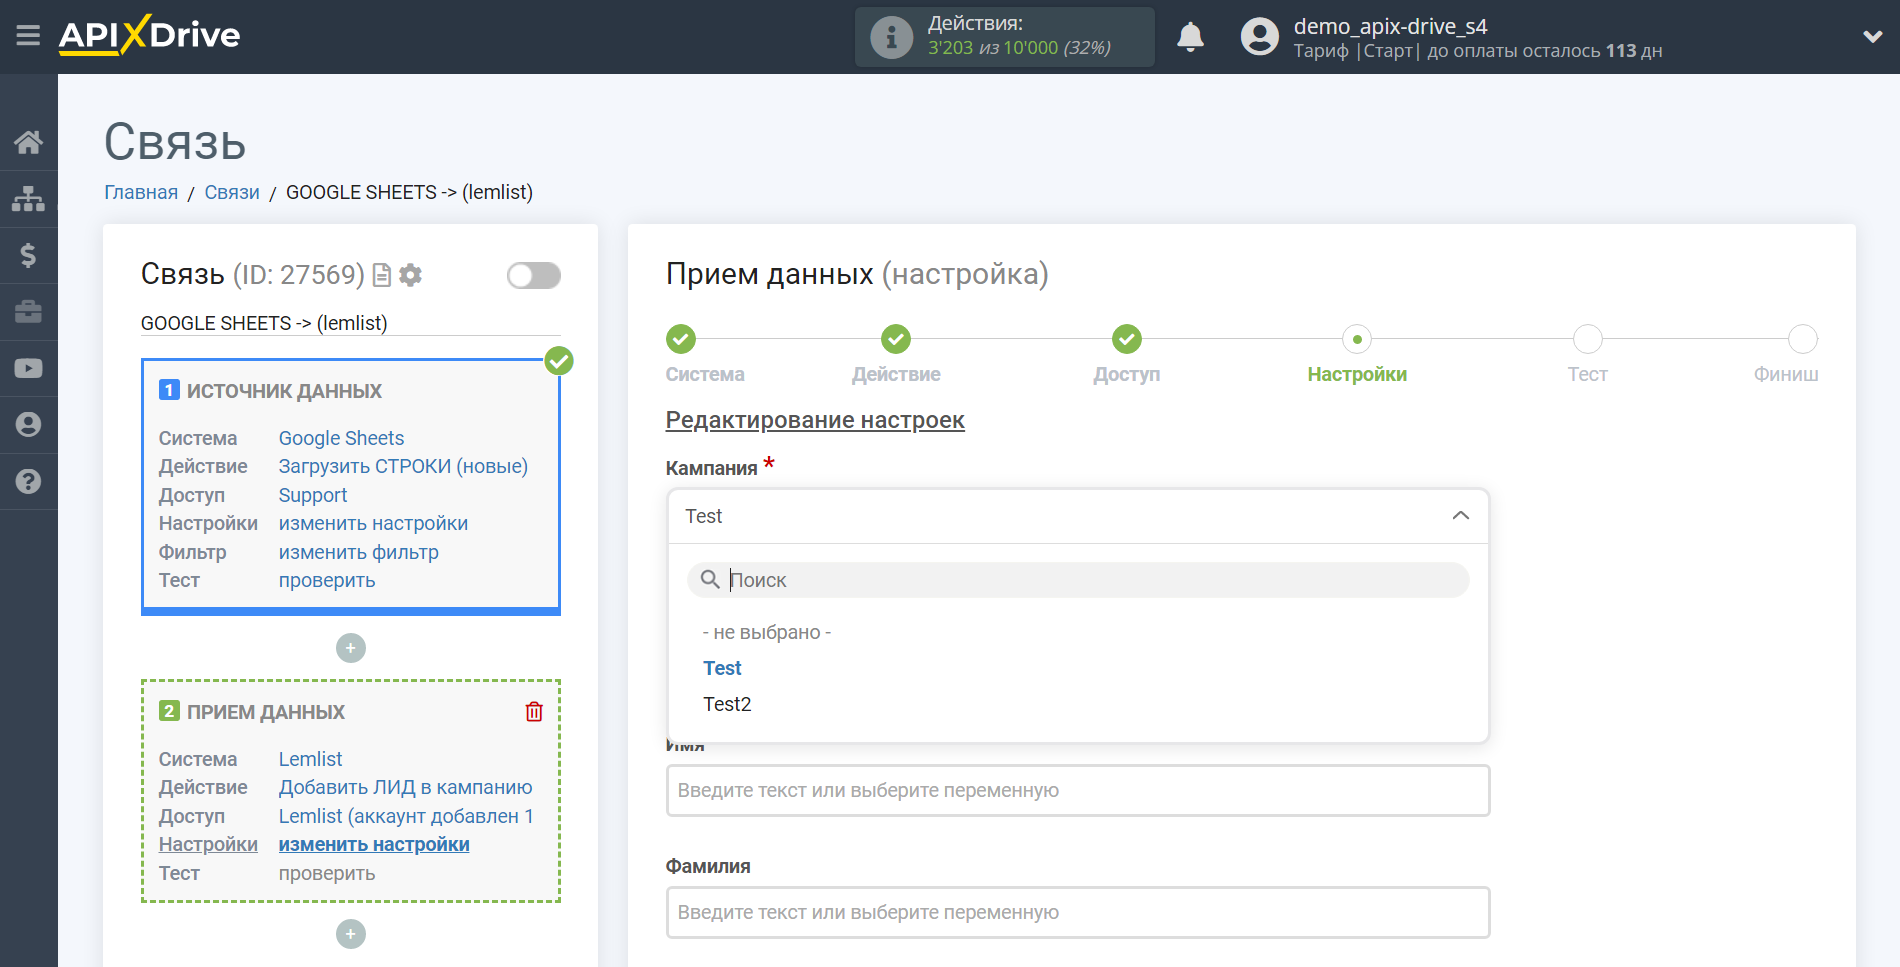The image size is (1900, 967).
Task: Open the profile sidebar icon
Action: [x=28, y=425]
